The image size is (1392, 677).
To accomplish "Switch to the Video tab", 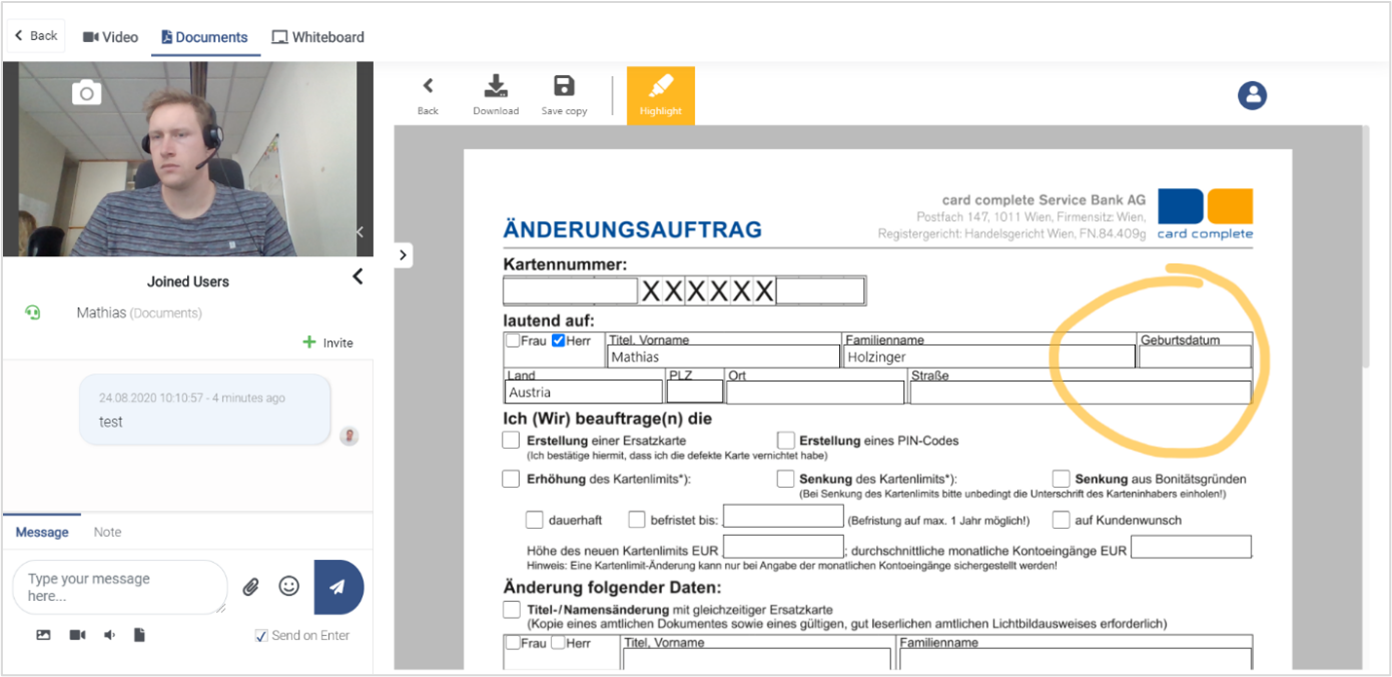I will click(110, 37).
